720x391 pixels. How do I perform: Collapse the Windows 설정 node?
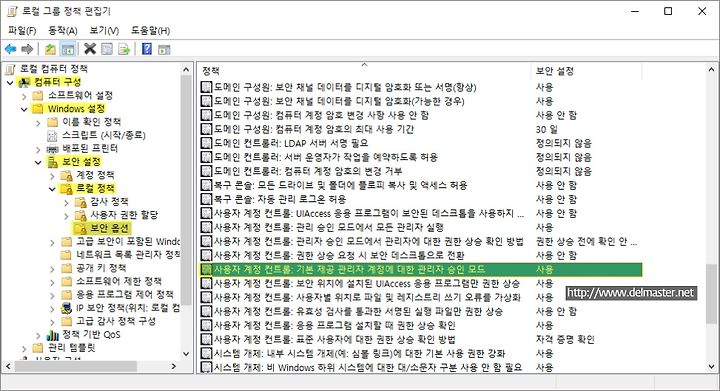[24, 109]
